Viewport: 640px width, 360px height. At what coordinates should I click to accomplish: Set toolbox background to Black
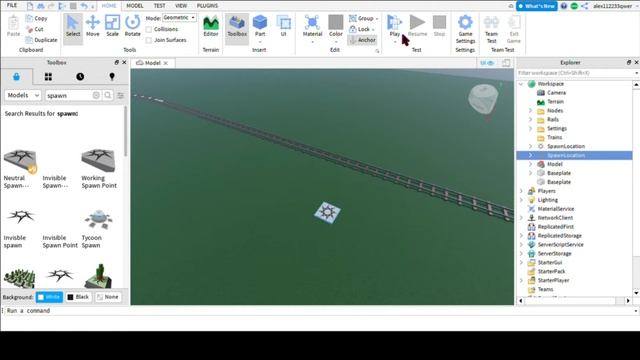click(78, 297)
